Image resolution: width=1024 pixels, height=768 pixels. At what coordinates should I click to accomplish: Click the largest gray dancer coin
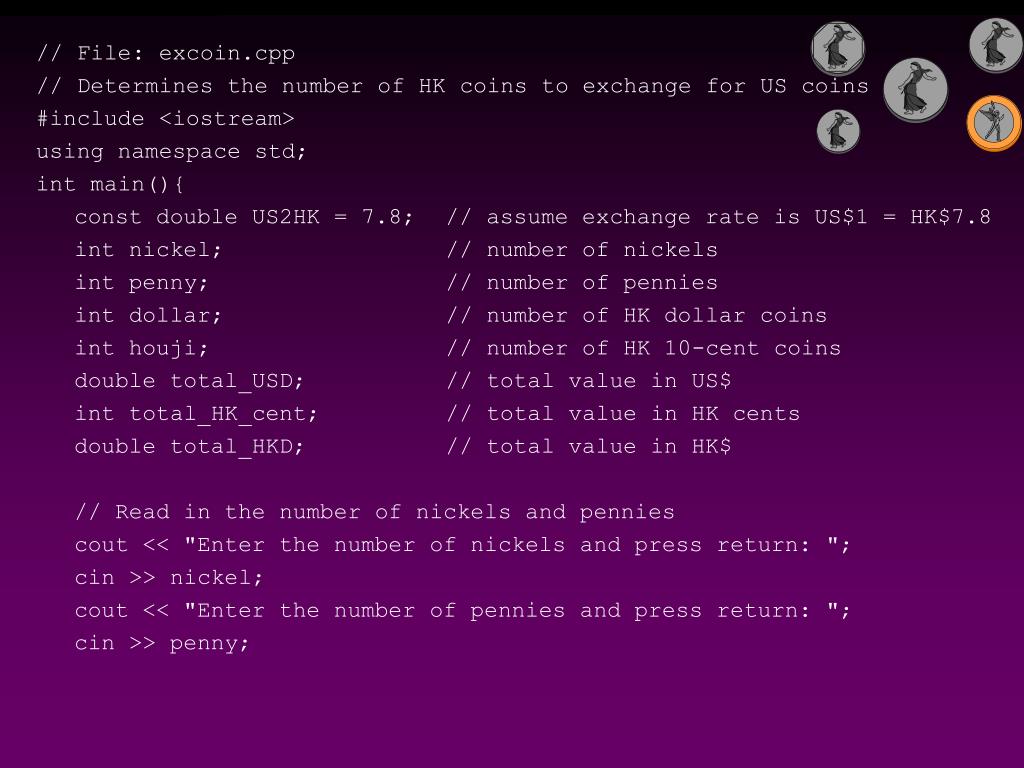click(916, 90)
